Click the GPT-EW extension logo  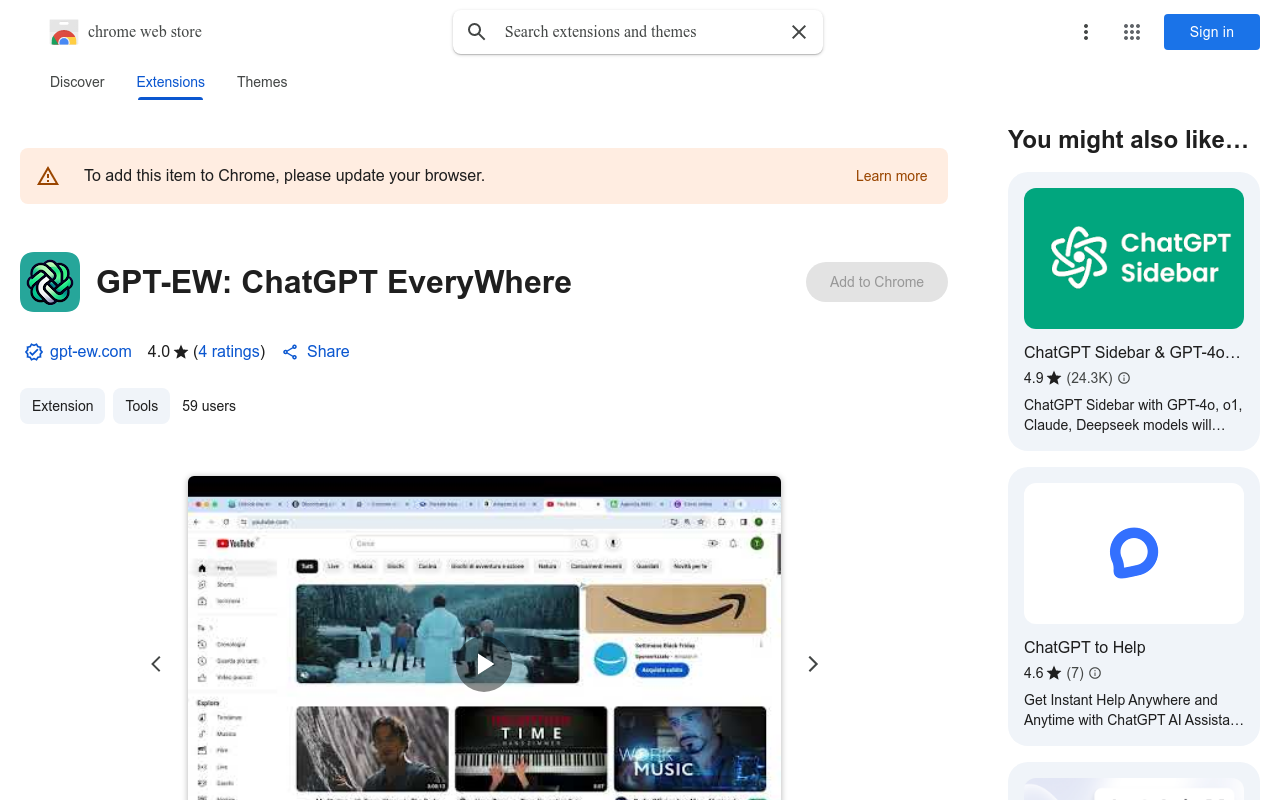click(50, 282)
